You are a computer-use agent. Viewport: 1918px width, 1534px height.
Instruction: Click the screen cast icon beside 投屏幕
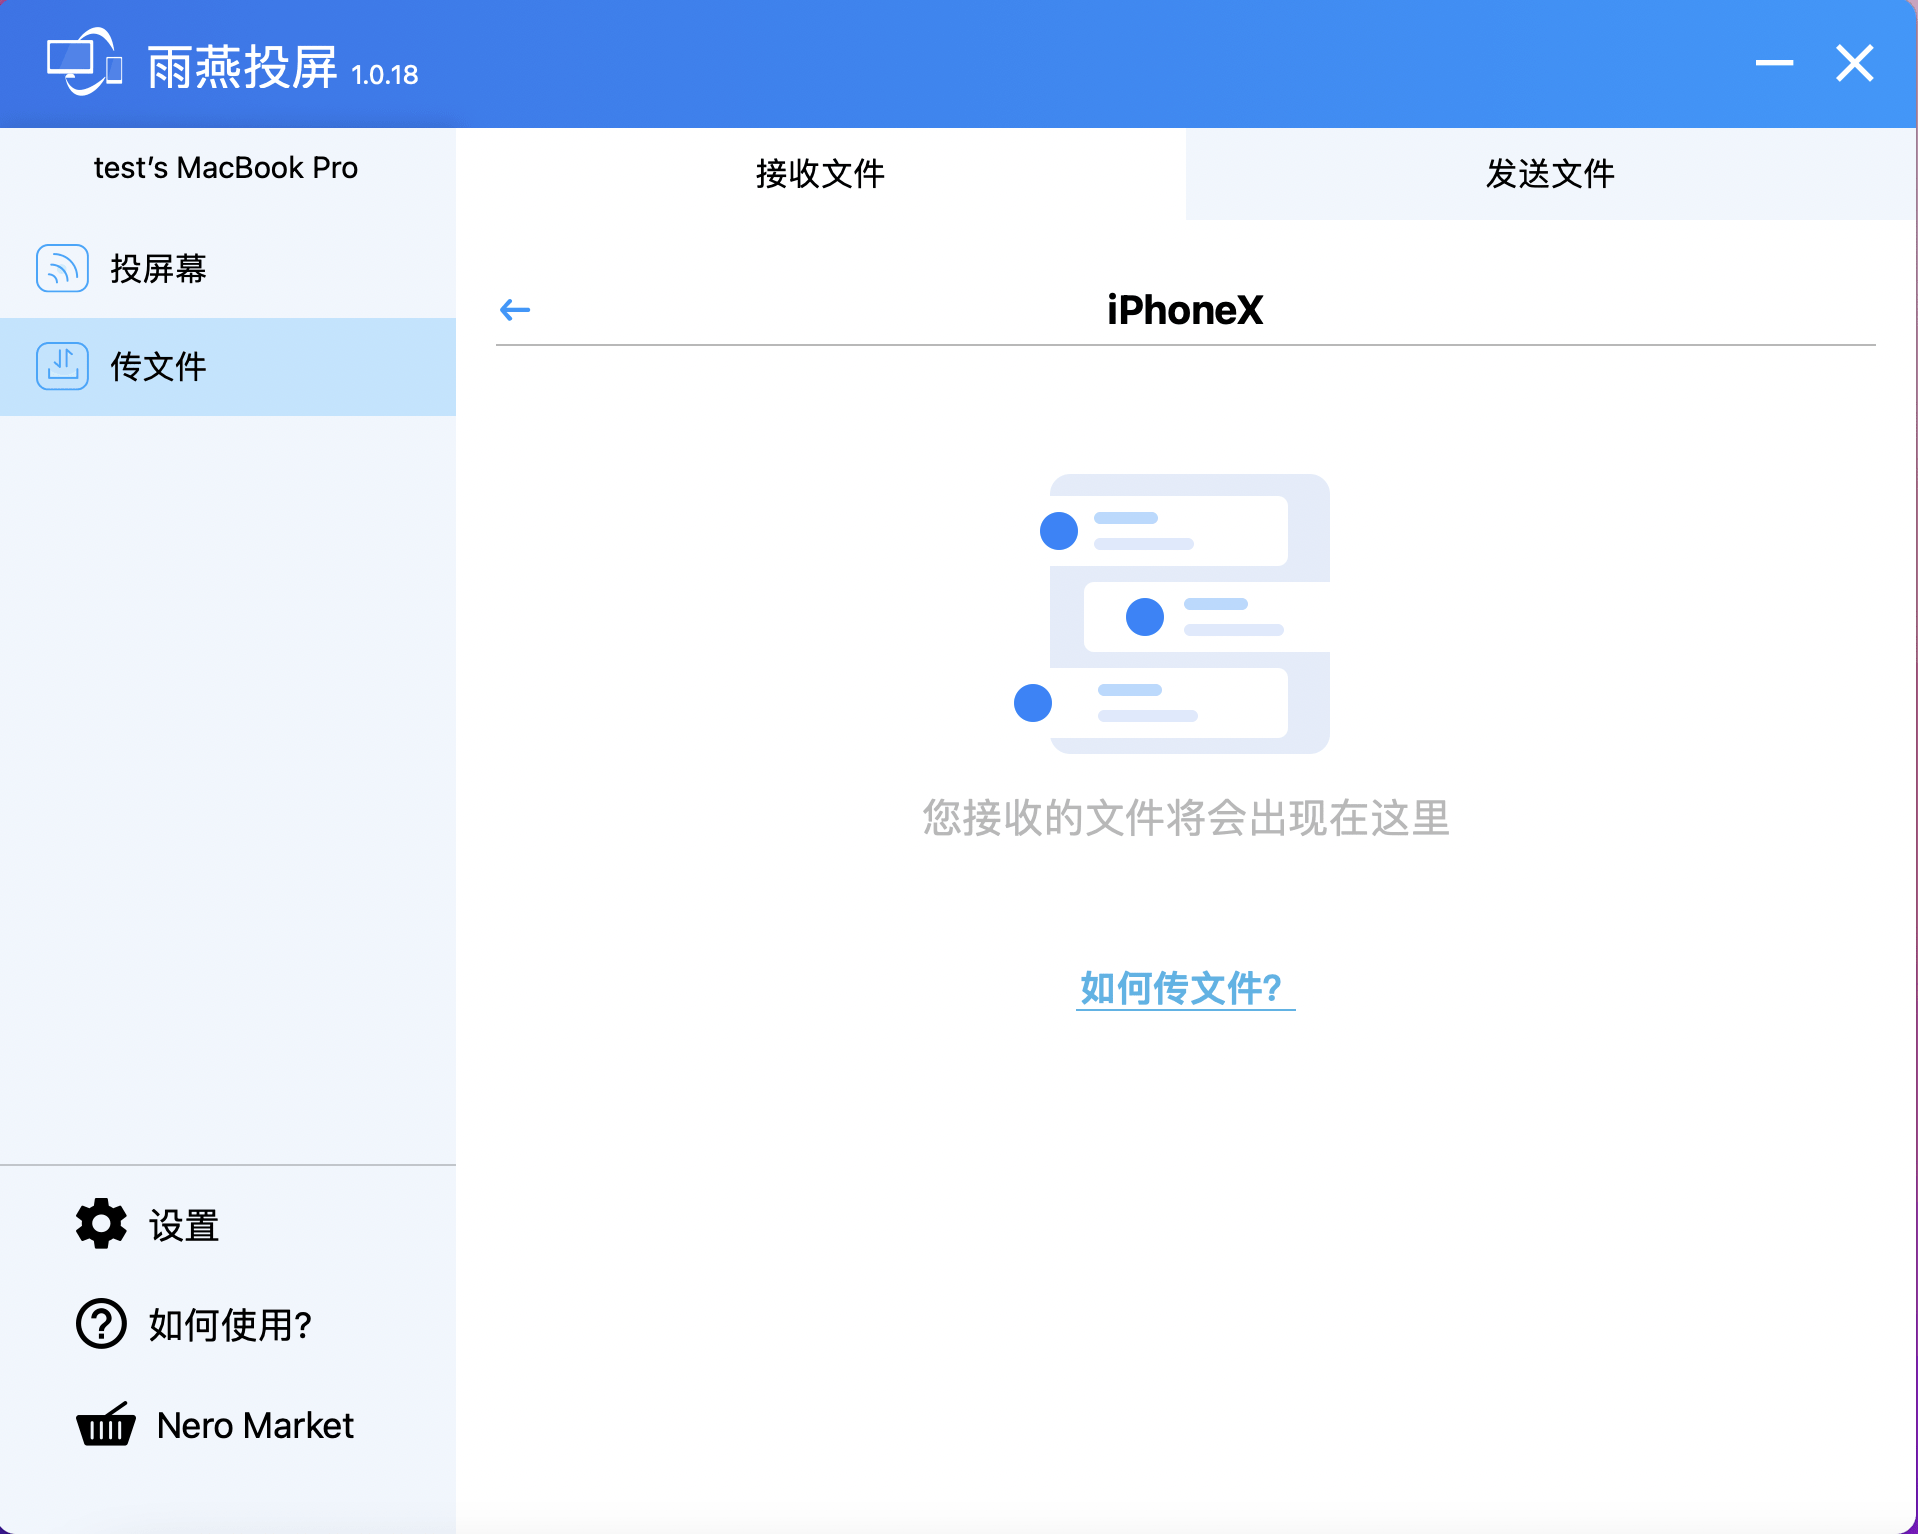point(62,268)
